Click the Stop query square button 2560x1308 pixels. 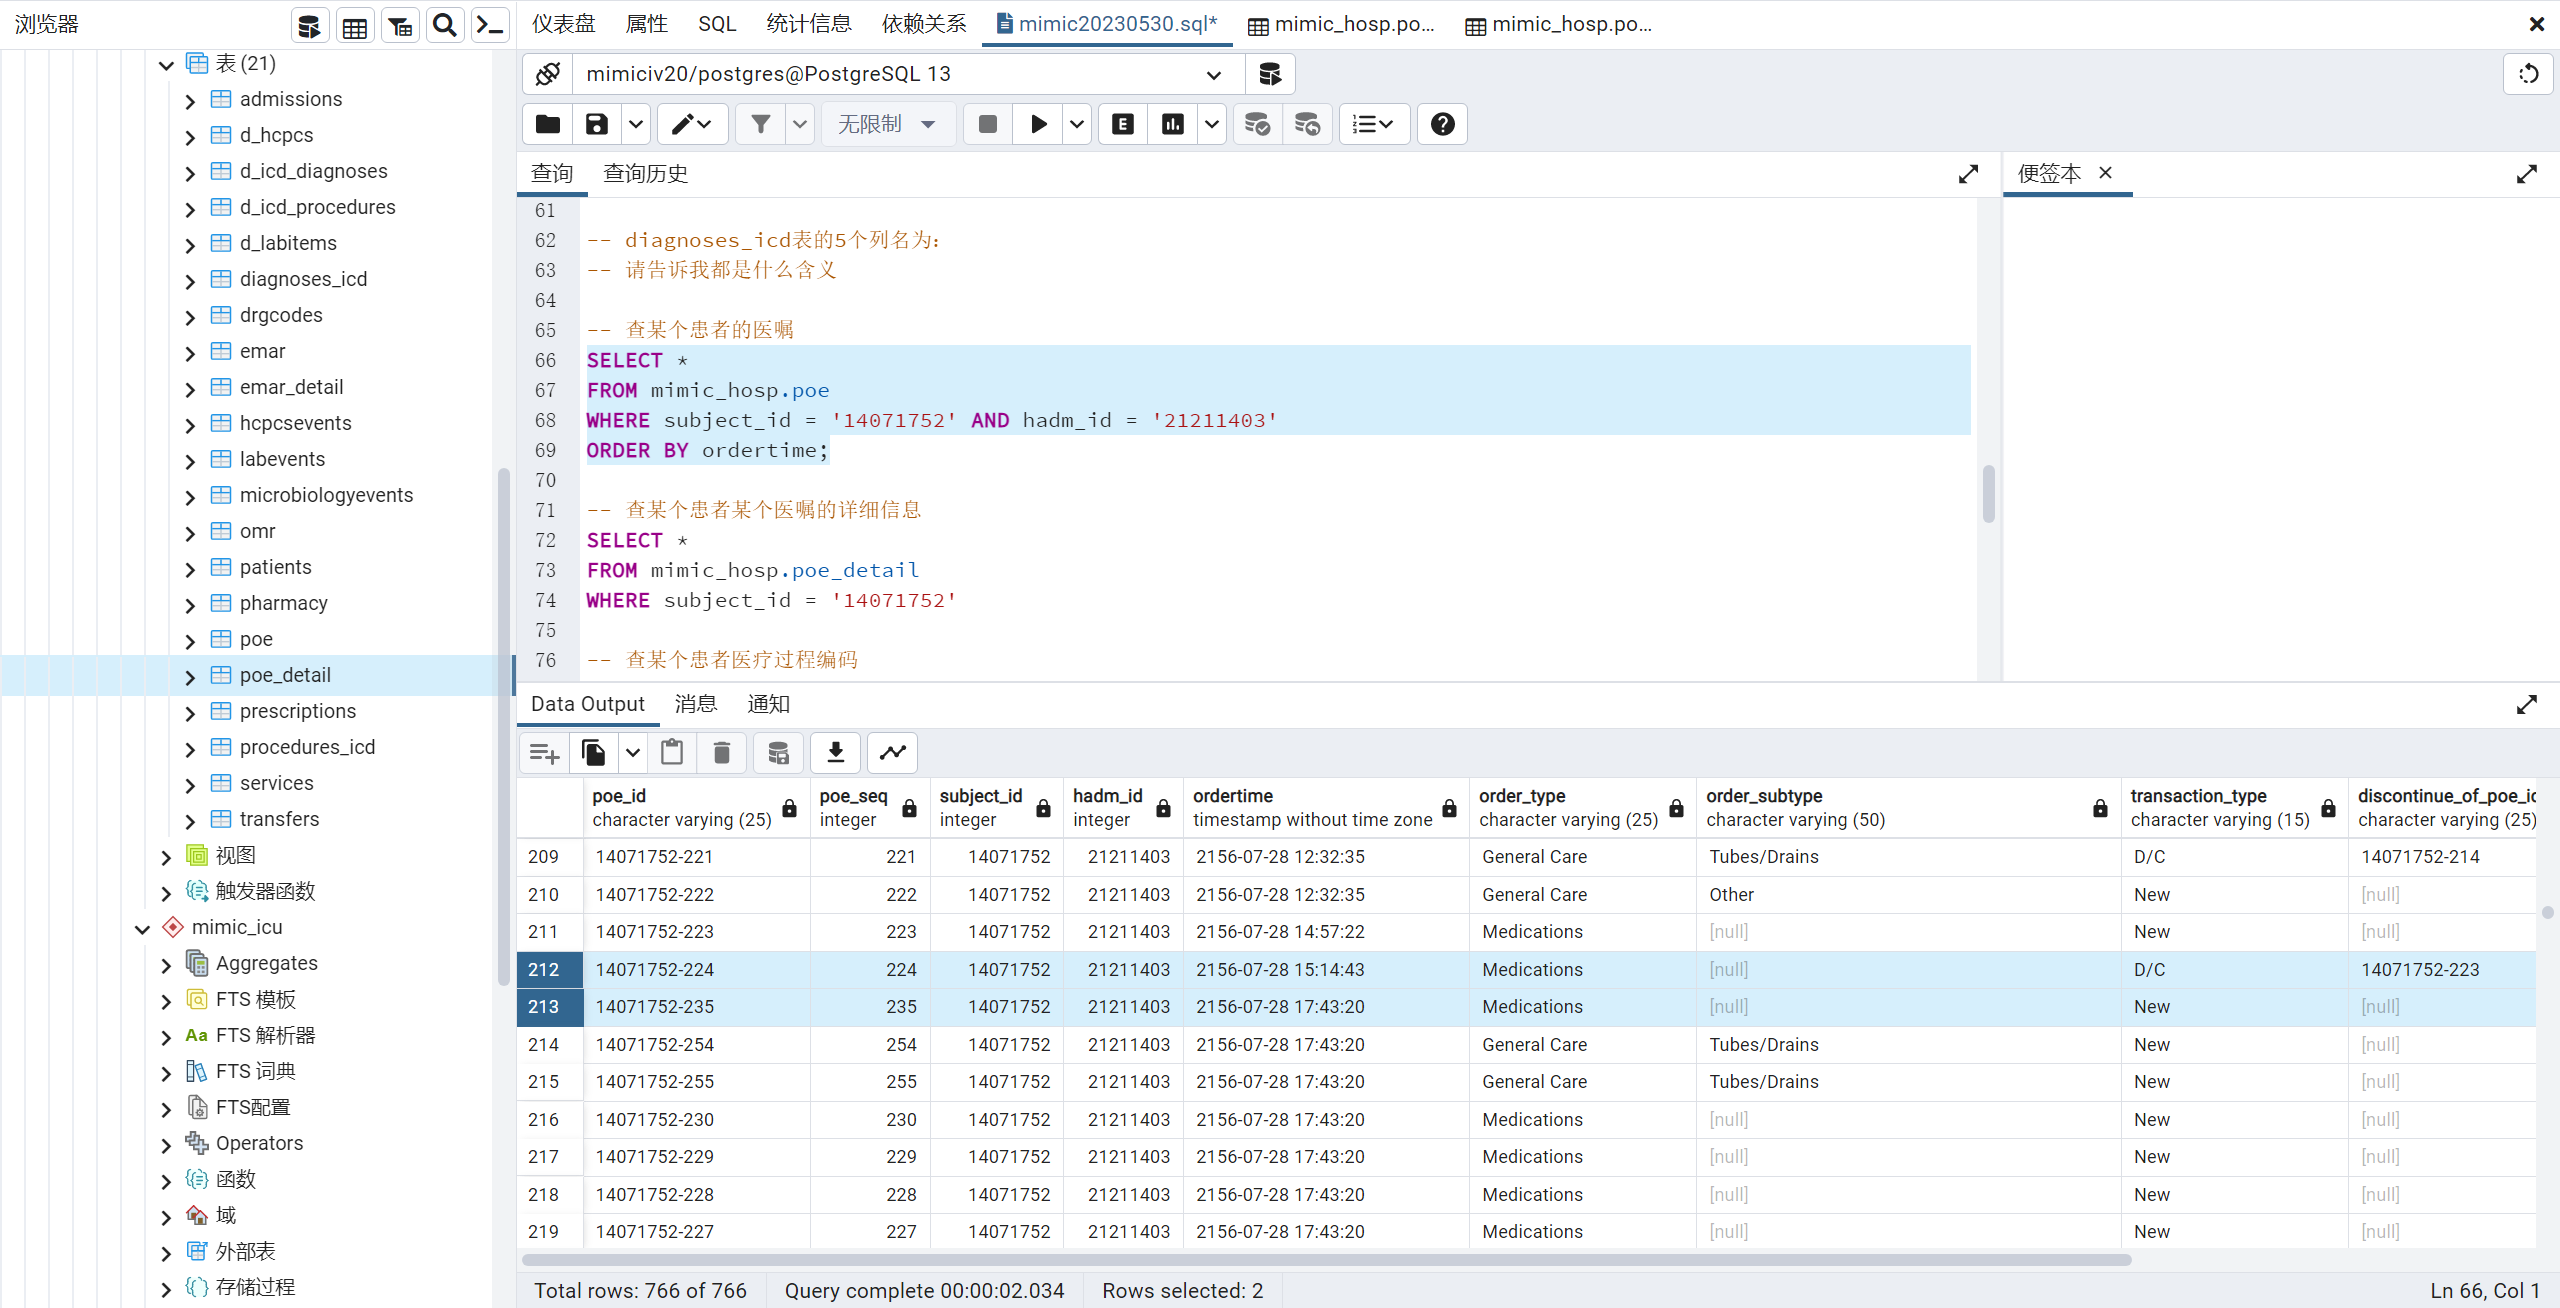(988, 124)
